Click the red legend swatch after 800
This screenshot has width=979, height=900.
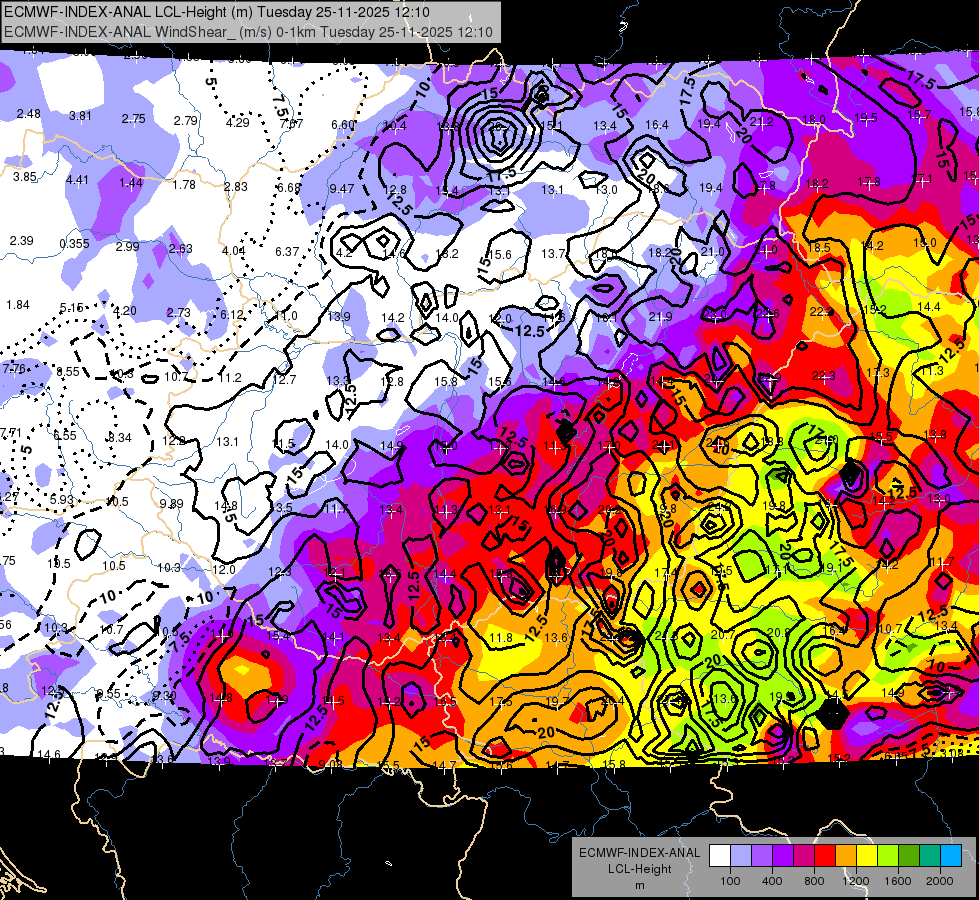coord(825,856)
